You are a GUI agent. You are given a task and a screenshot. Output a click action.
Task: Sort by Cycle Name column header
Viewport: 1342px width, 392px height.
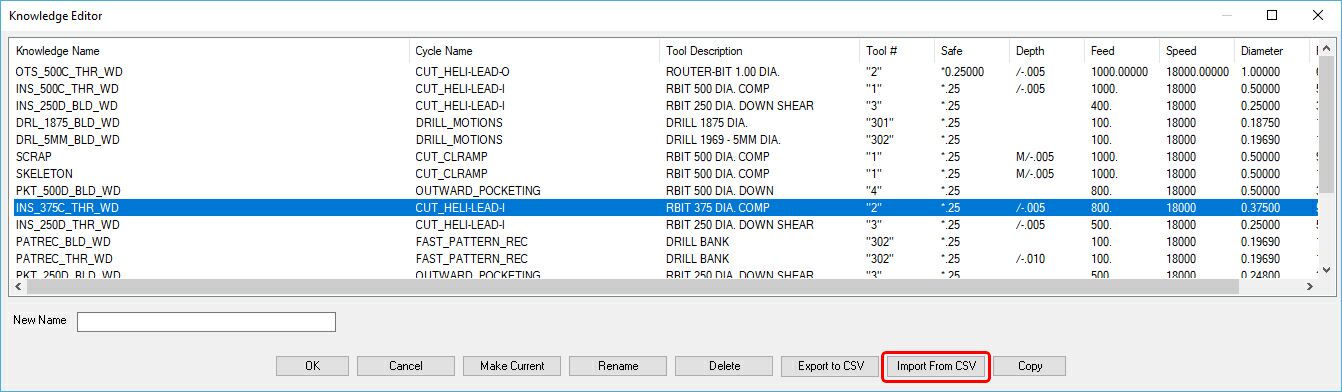coord(535,51)
